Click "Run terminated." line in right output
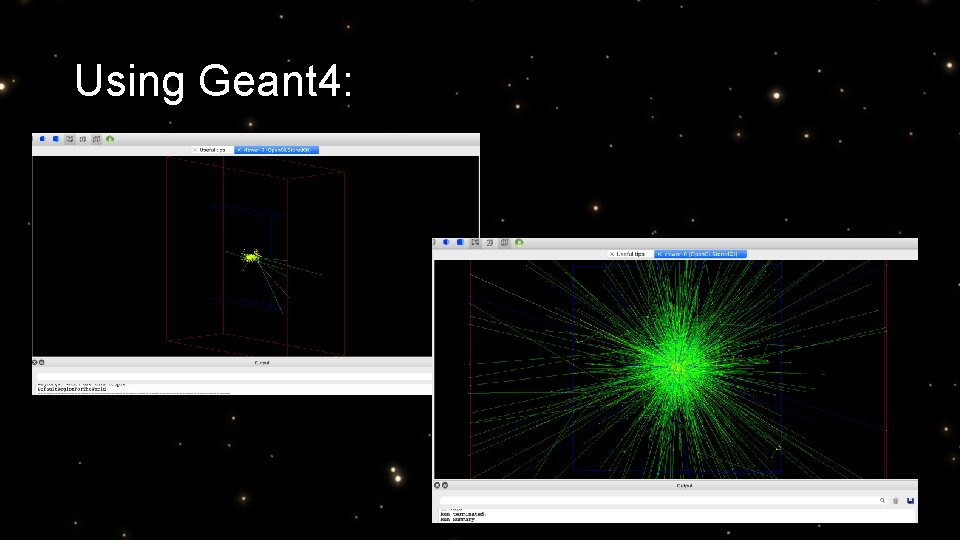 pyautogui.click(x=463, y=514)
